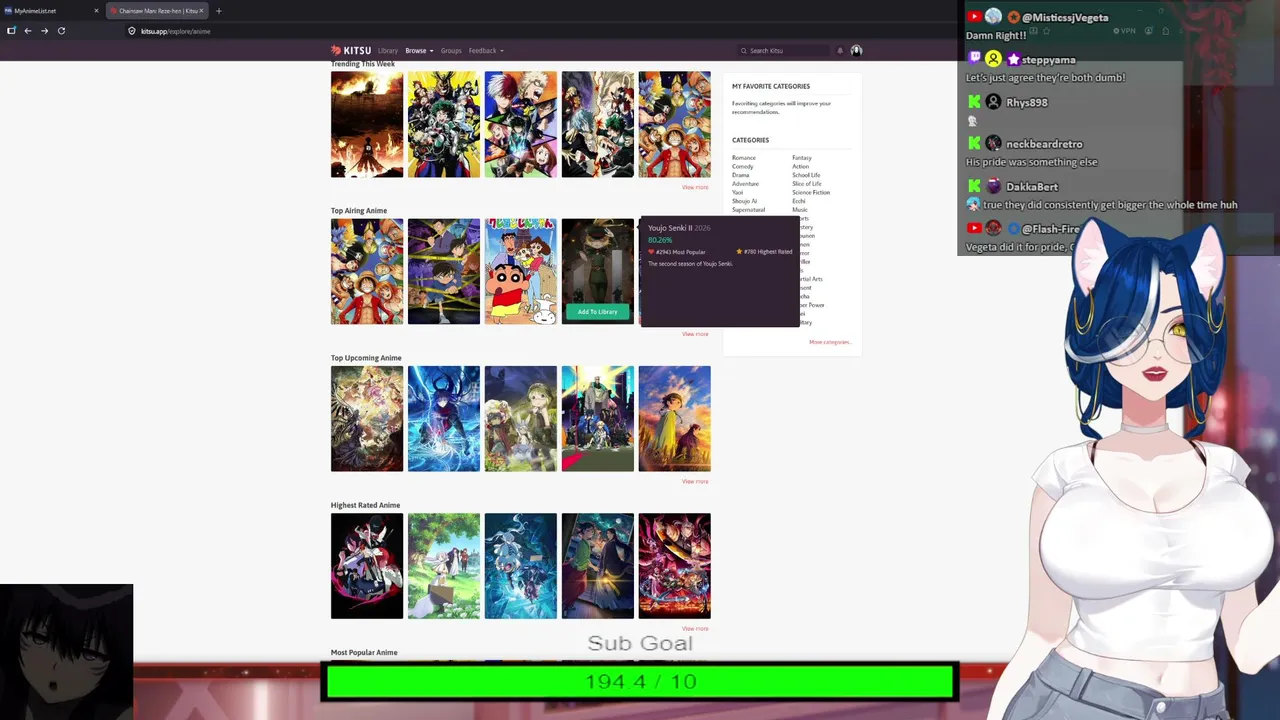Open the first Highest Rated anime poster

[x=367, y=566]
